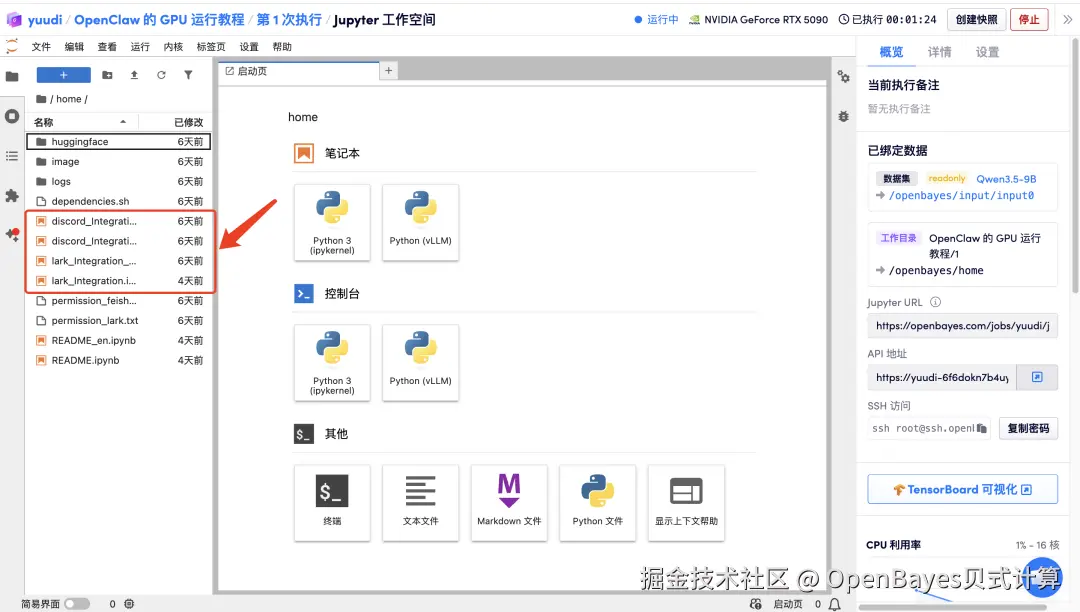Switch to the 设置 tab in right panel
Viewport: 1080px width, 612px height.
pos(987,52)
